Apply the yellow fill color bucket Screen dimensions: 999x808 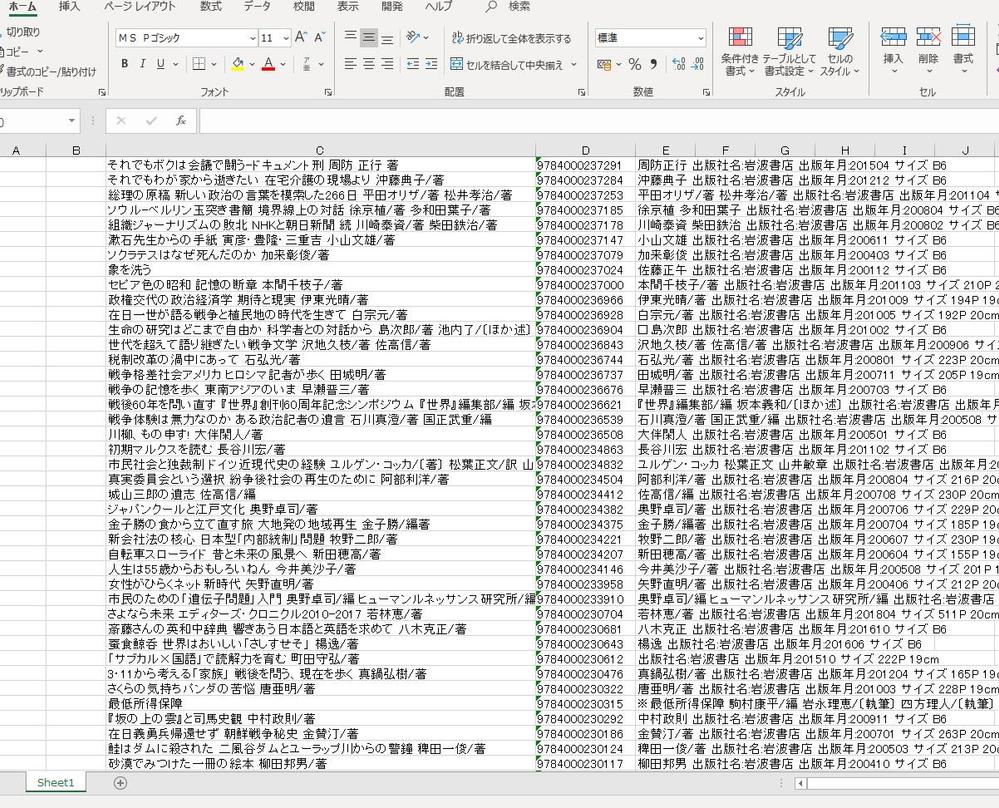(x=238, y=64)
